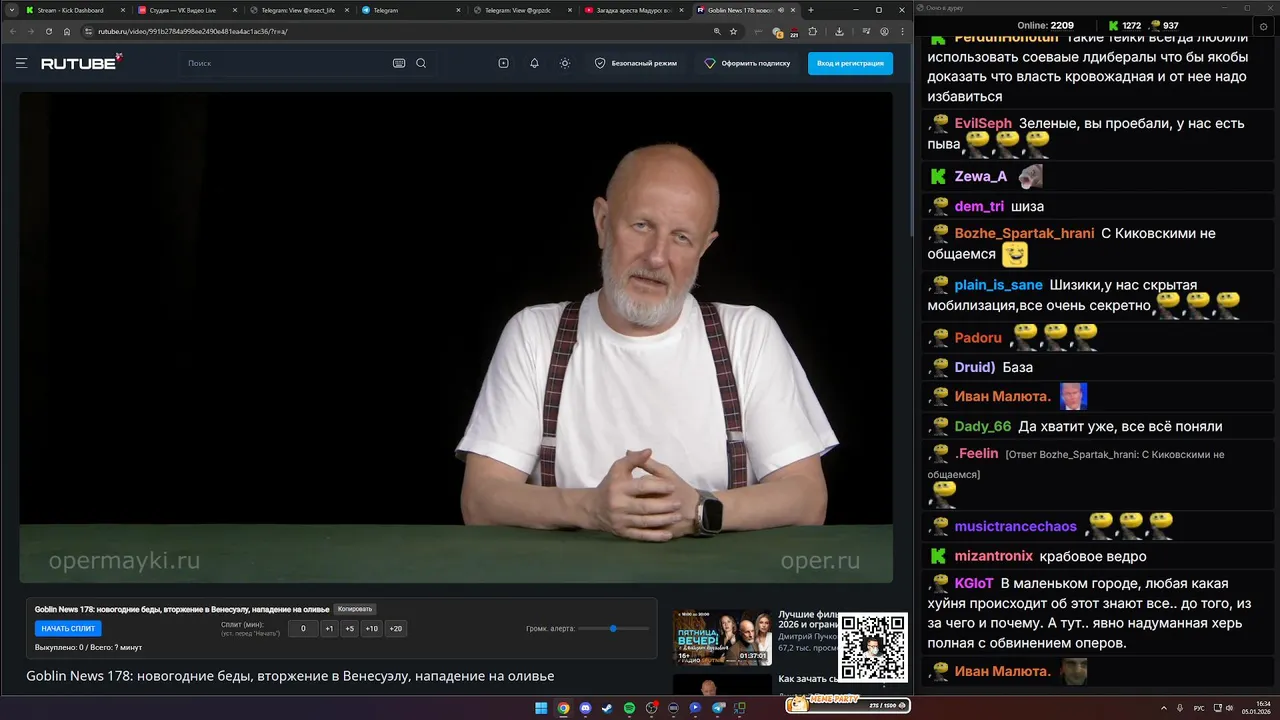Switch to the Загадка ареста Мадуро tab

pos(633,10)
